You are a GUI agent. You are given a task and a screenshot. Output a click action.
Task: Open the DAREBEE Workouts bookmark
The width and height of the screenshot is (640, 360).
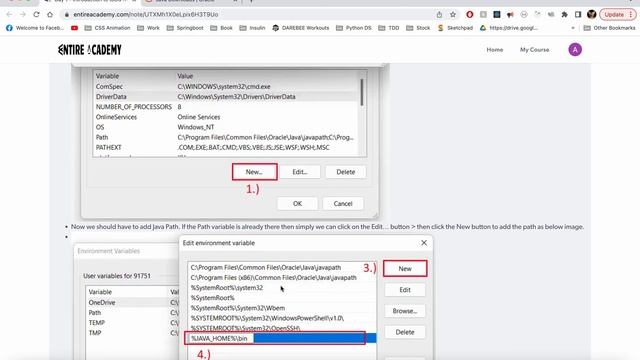coord(300,28)
